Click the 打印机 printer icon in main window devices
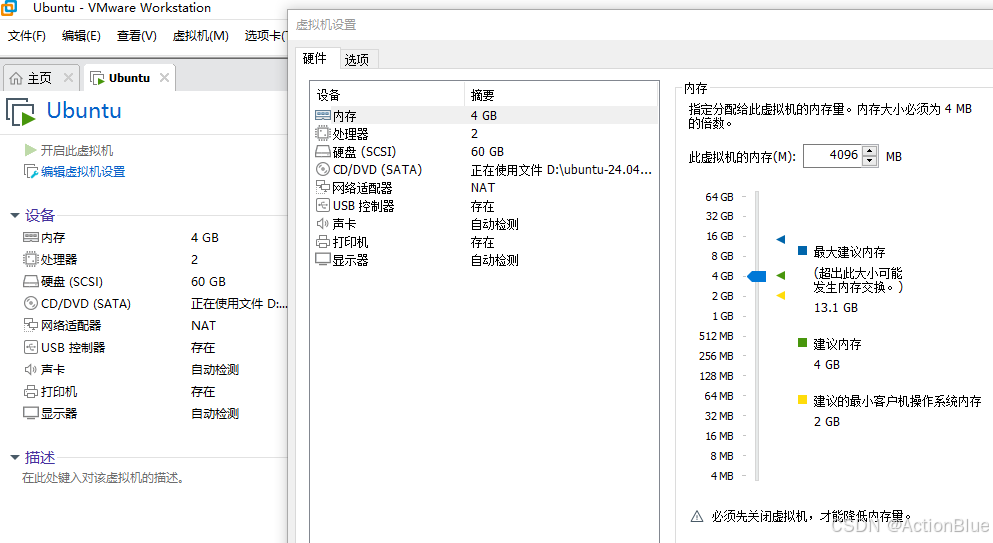The width and height of the screenshot is (993, 543). pos(30,392)
